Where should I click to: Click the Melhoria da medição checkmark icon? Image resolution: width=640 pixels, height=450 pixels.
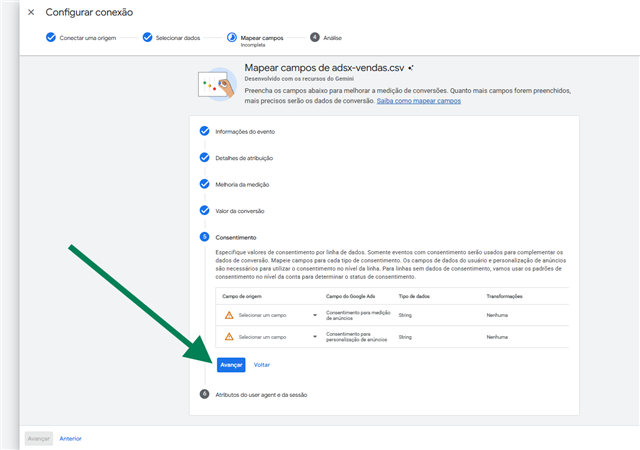point(204,184)
